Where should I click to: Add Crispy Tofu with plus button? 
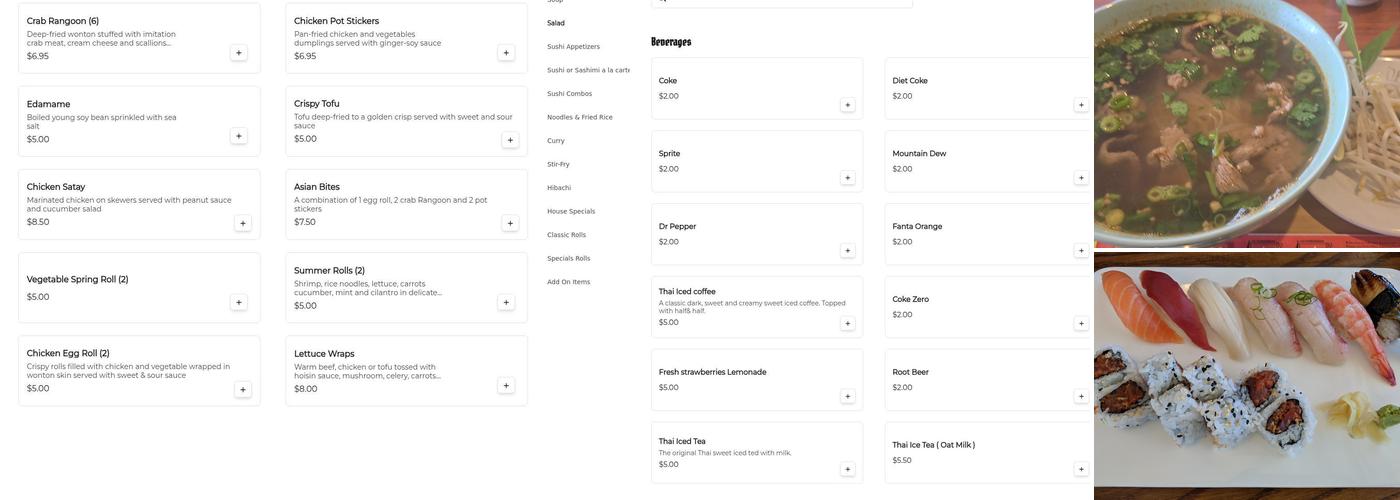point(510,140)
